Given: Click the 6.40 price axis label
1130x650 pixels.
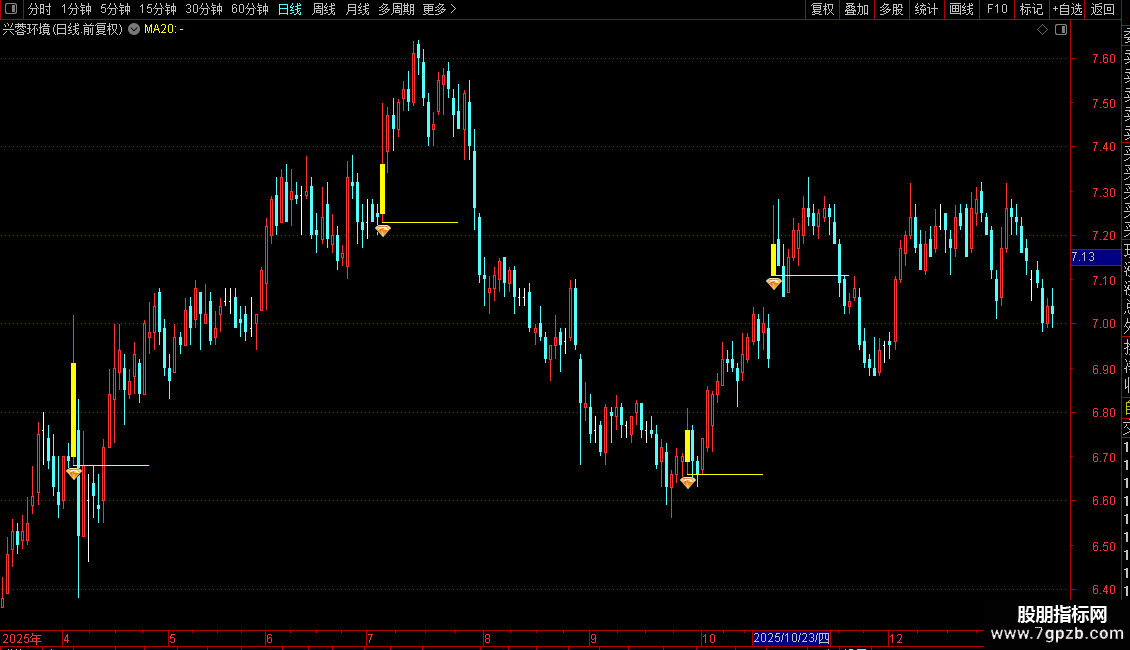Looking at the screenshot, I should (x=1103, y=590).
